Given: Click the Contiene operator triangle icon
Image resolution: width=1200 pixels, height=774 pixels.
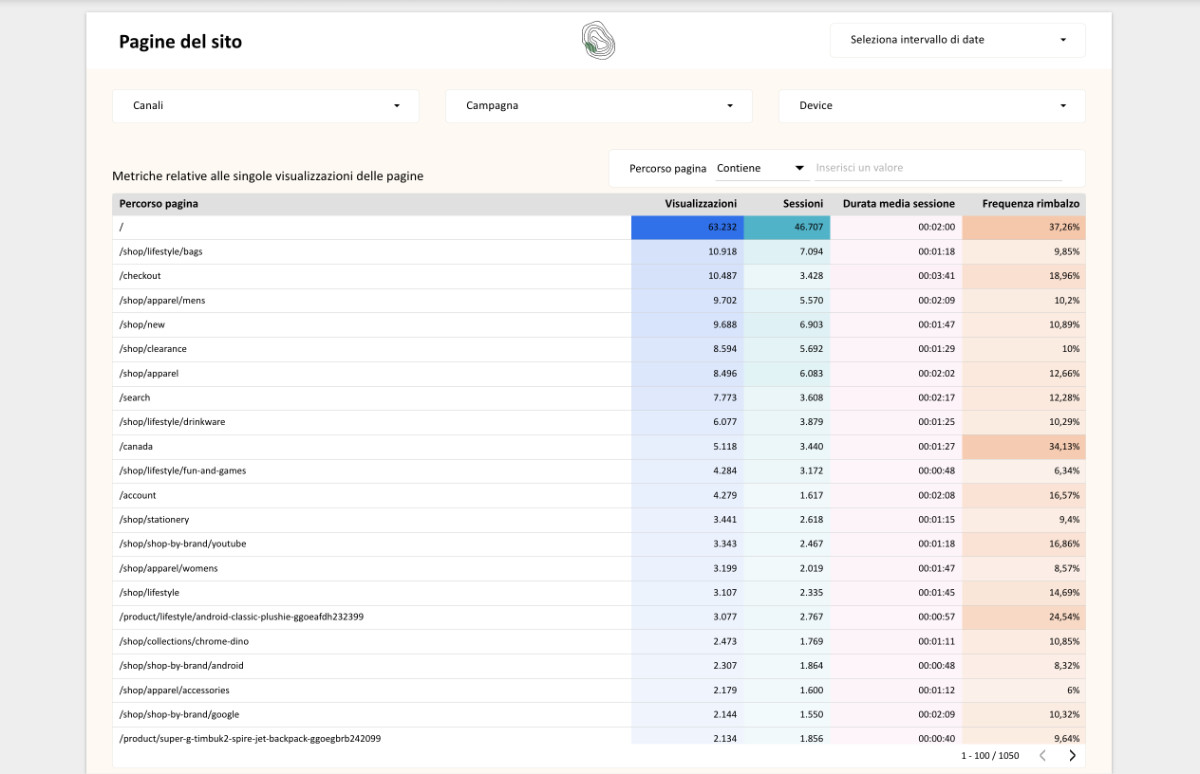Looking at the screenshot, I should tap(799, 168).
